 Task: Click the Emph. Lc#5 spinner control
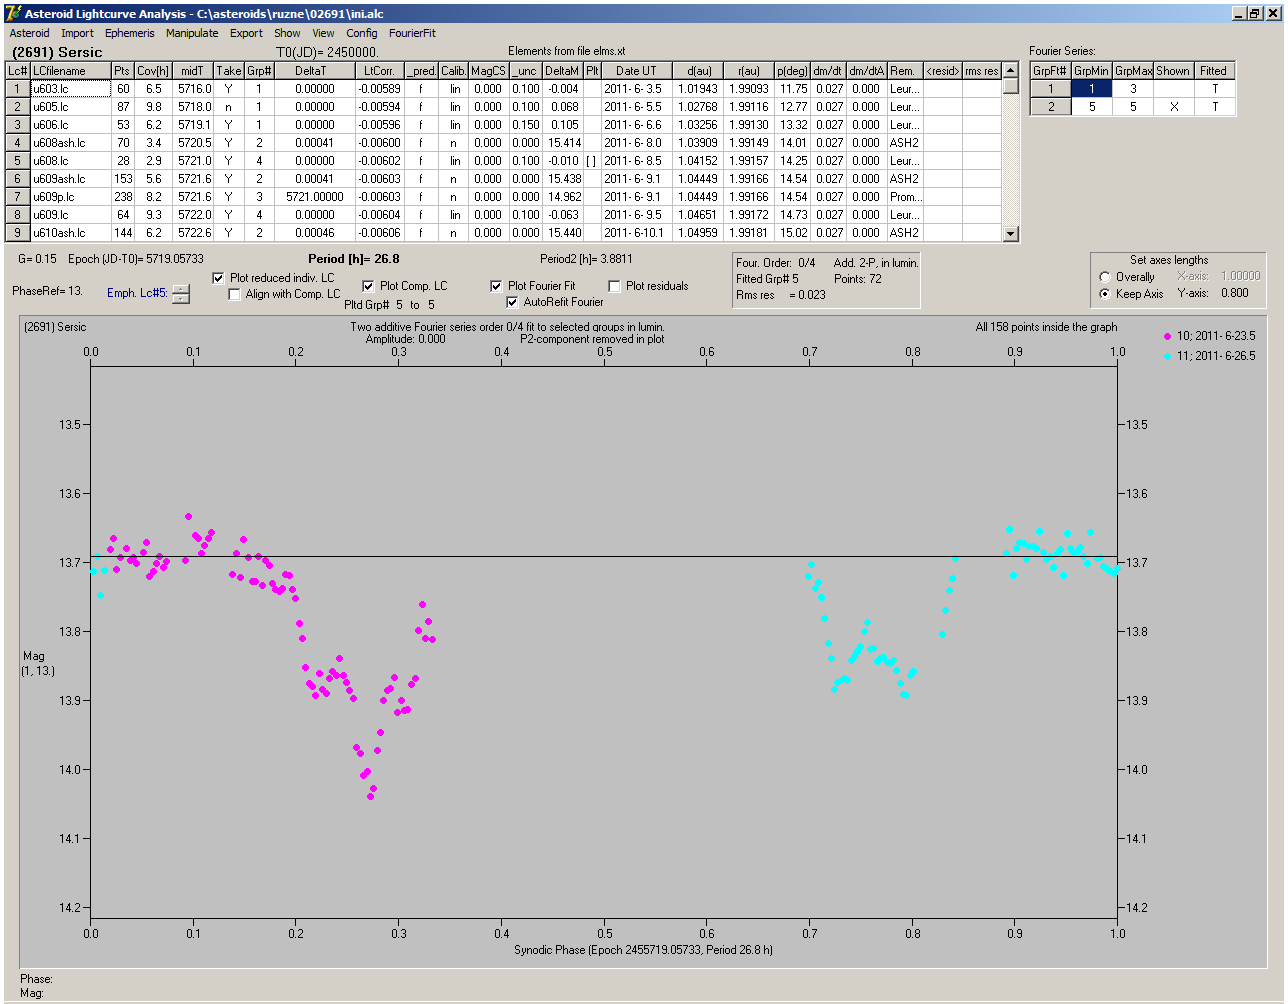click(x=180, y=294)
